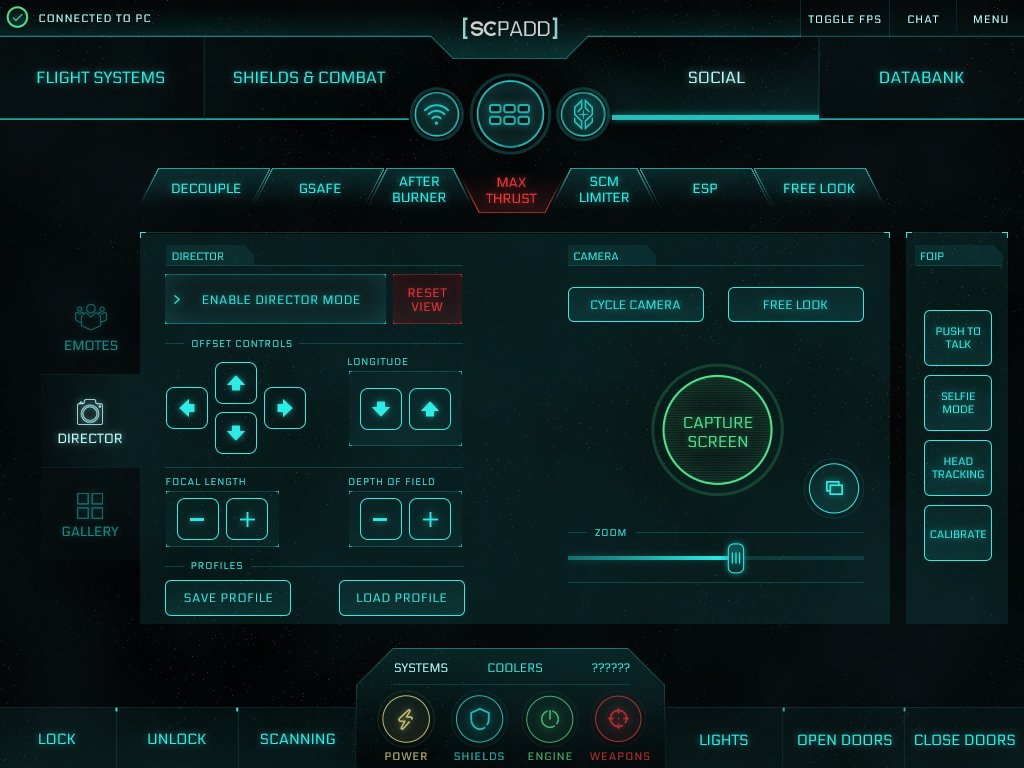The height and width of the screenshot is (768, 1024).
Task: Open the central keypad grid icon
Action: tap(509, 114)
